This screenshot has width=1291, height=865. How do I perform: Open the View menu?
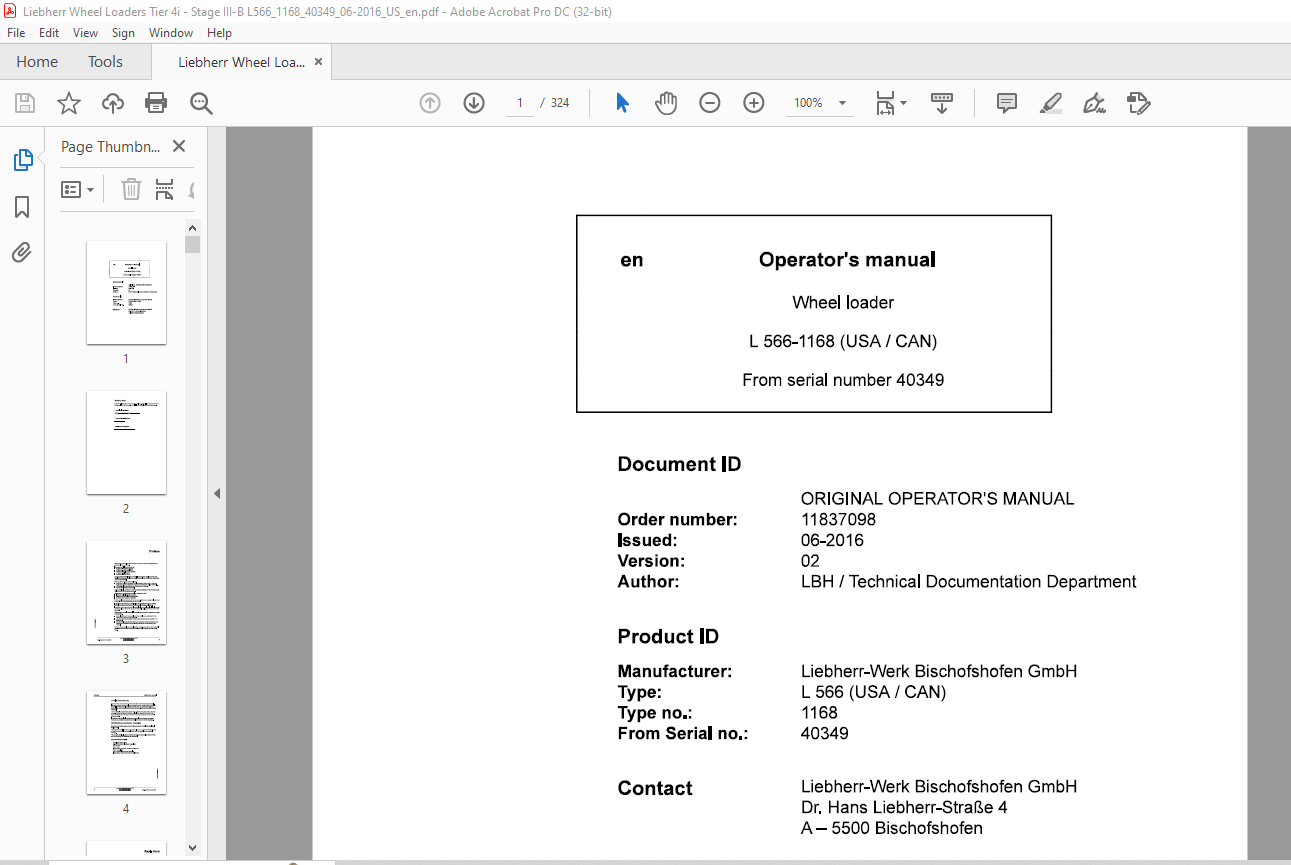(x=85, y=33)
